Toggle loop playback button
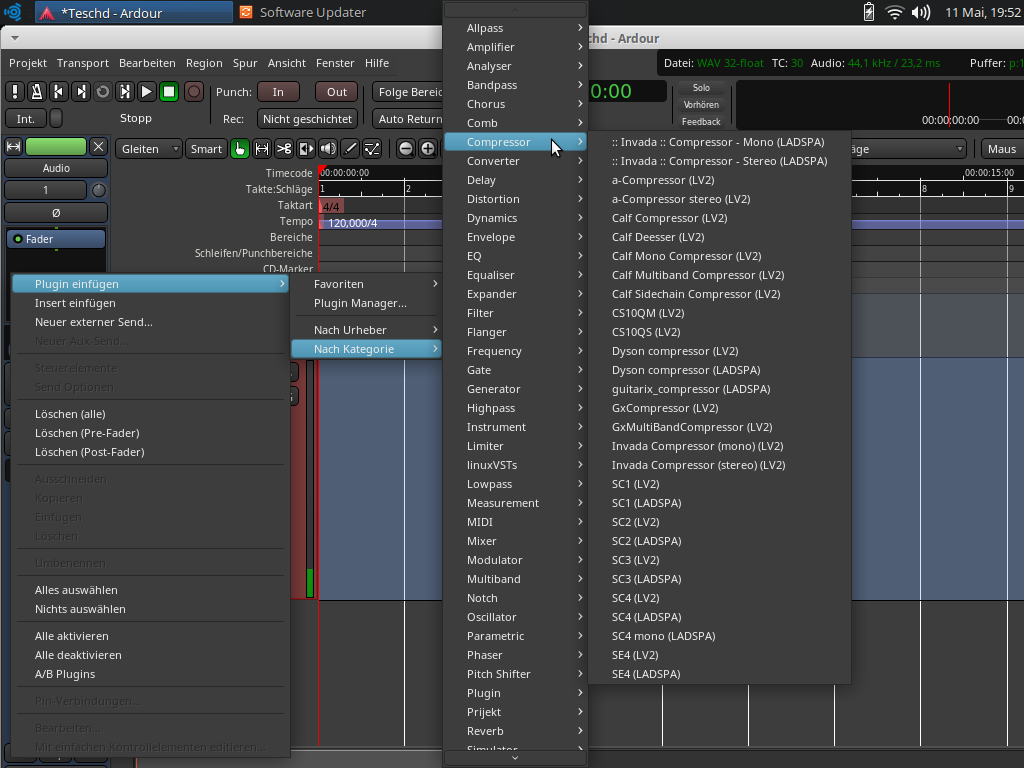This screenshot has width=1024, height=768. click(x=103, y=92)
